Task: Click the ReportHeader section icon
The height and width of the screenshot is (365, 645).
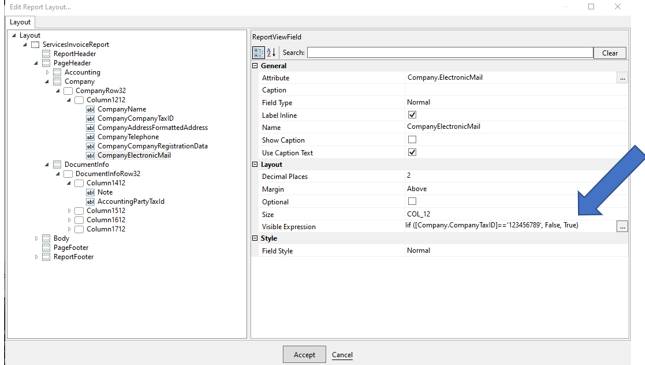Action: click(46, 54)
